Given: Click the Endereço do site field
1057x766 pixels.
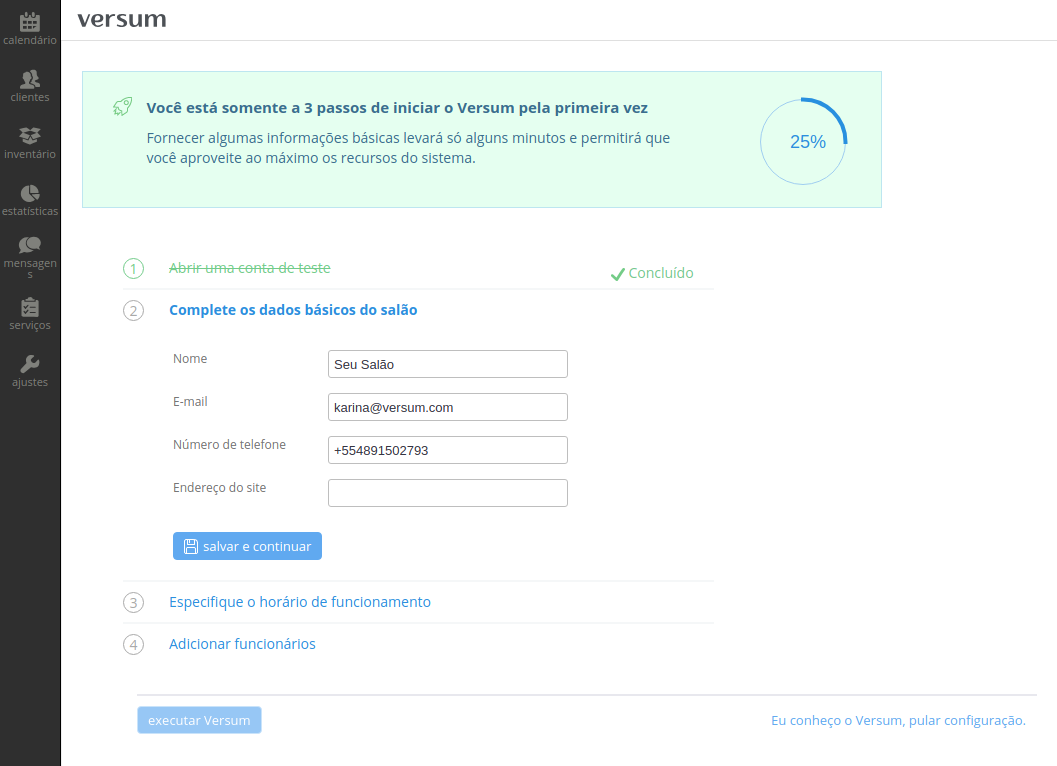Looking at the screenshot, I should click(448, 493).
